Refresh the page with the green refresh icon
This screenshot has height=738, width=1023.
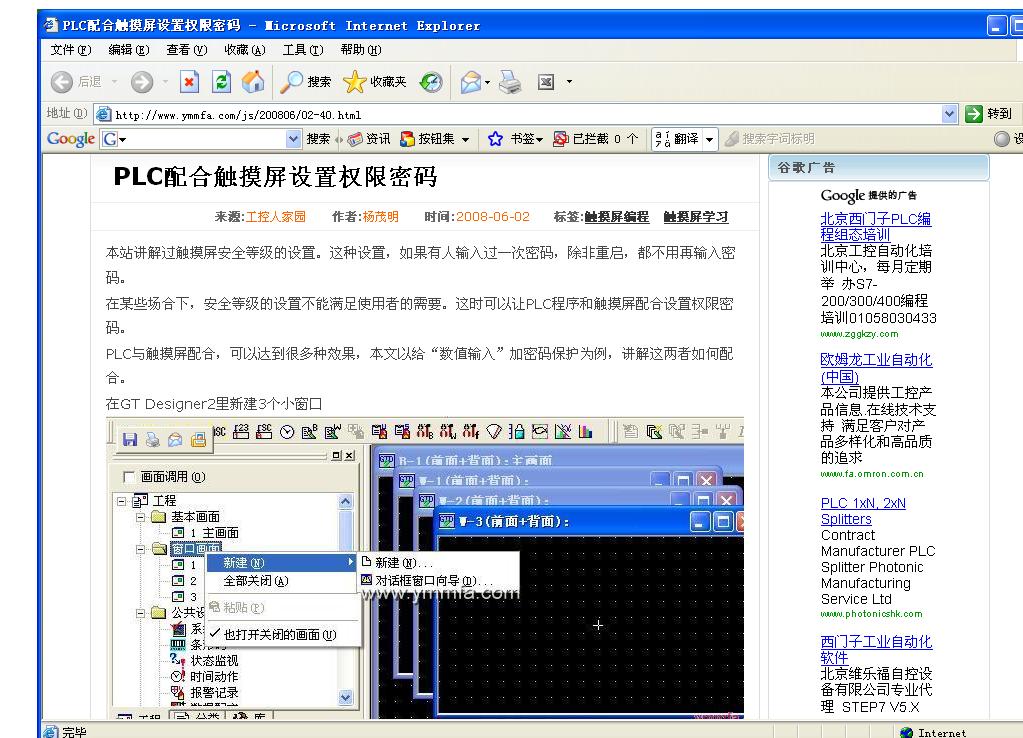pyautogui.click(x=222, y=82)
